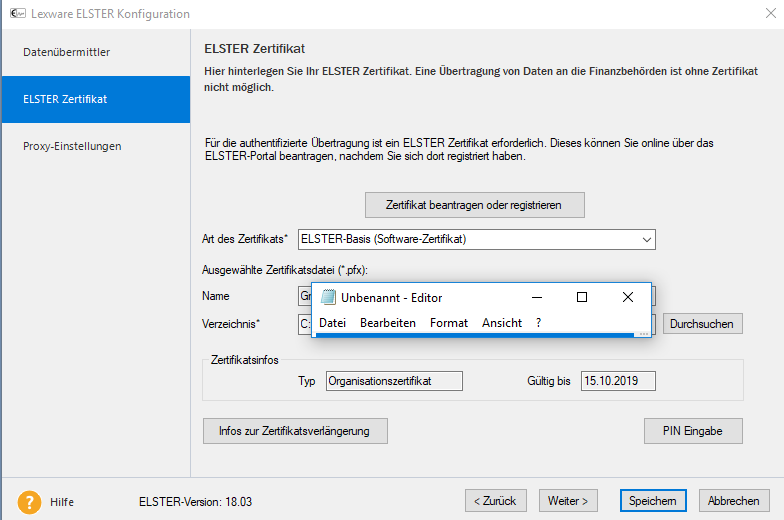The width and height of the screenshot is (784, 520).
Task: Open the Art des Zertifikats dropdown
Action: 646,240
